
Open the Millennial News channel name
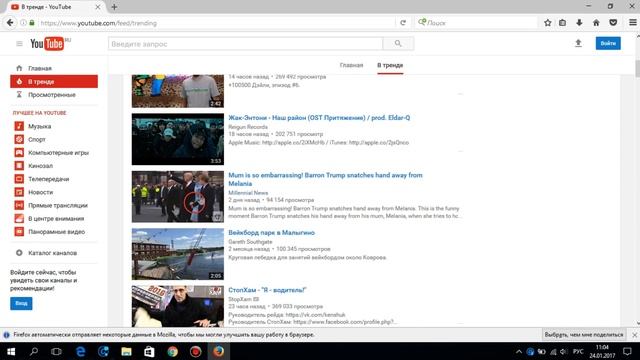[x=248, y=193]
